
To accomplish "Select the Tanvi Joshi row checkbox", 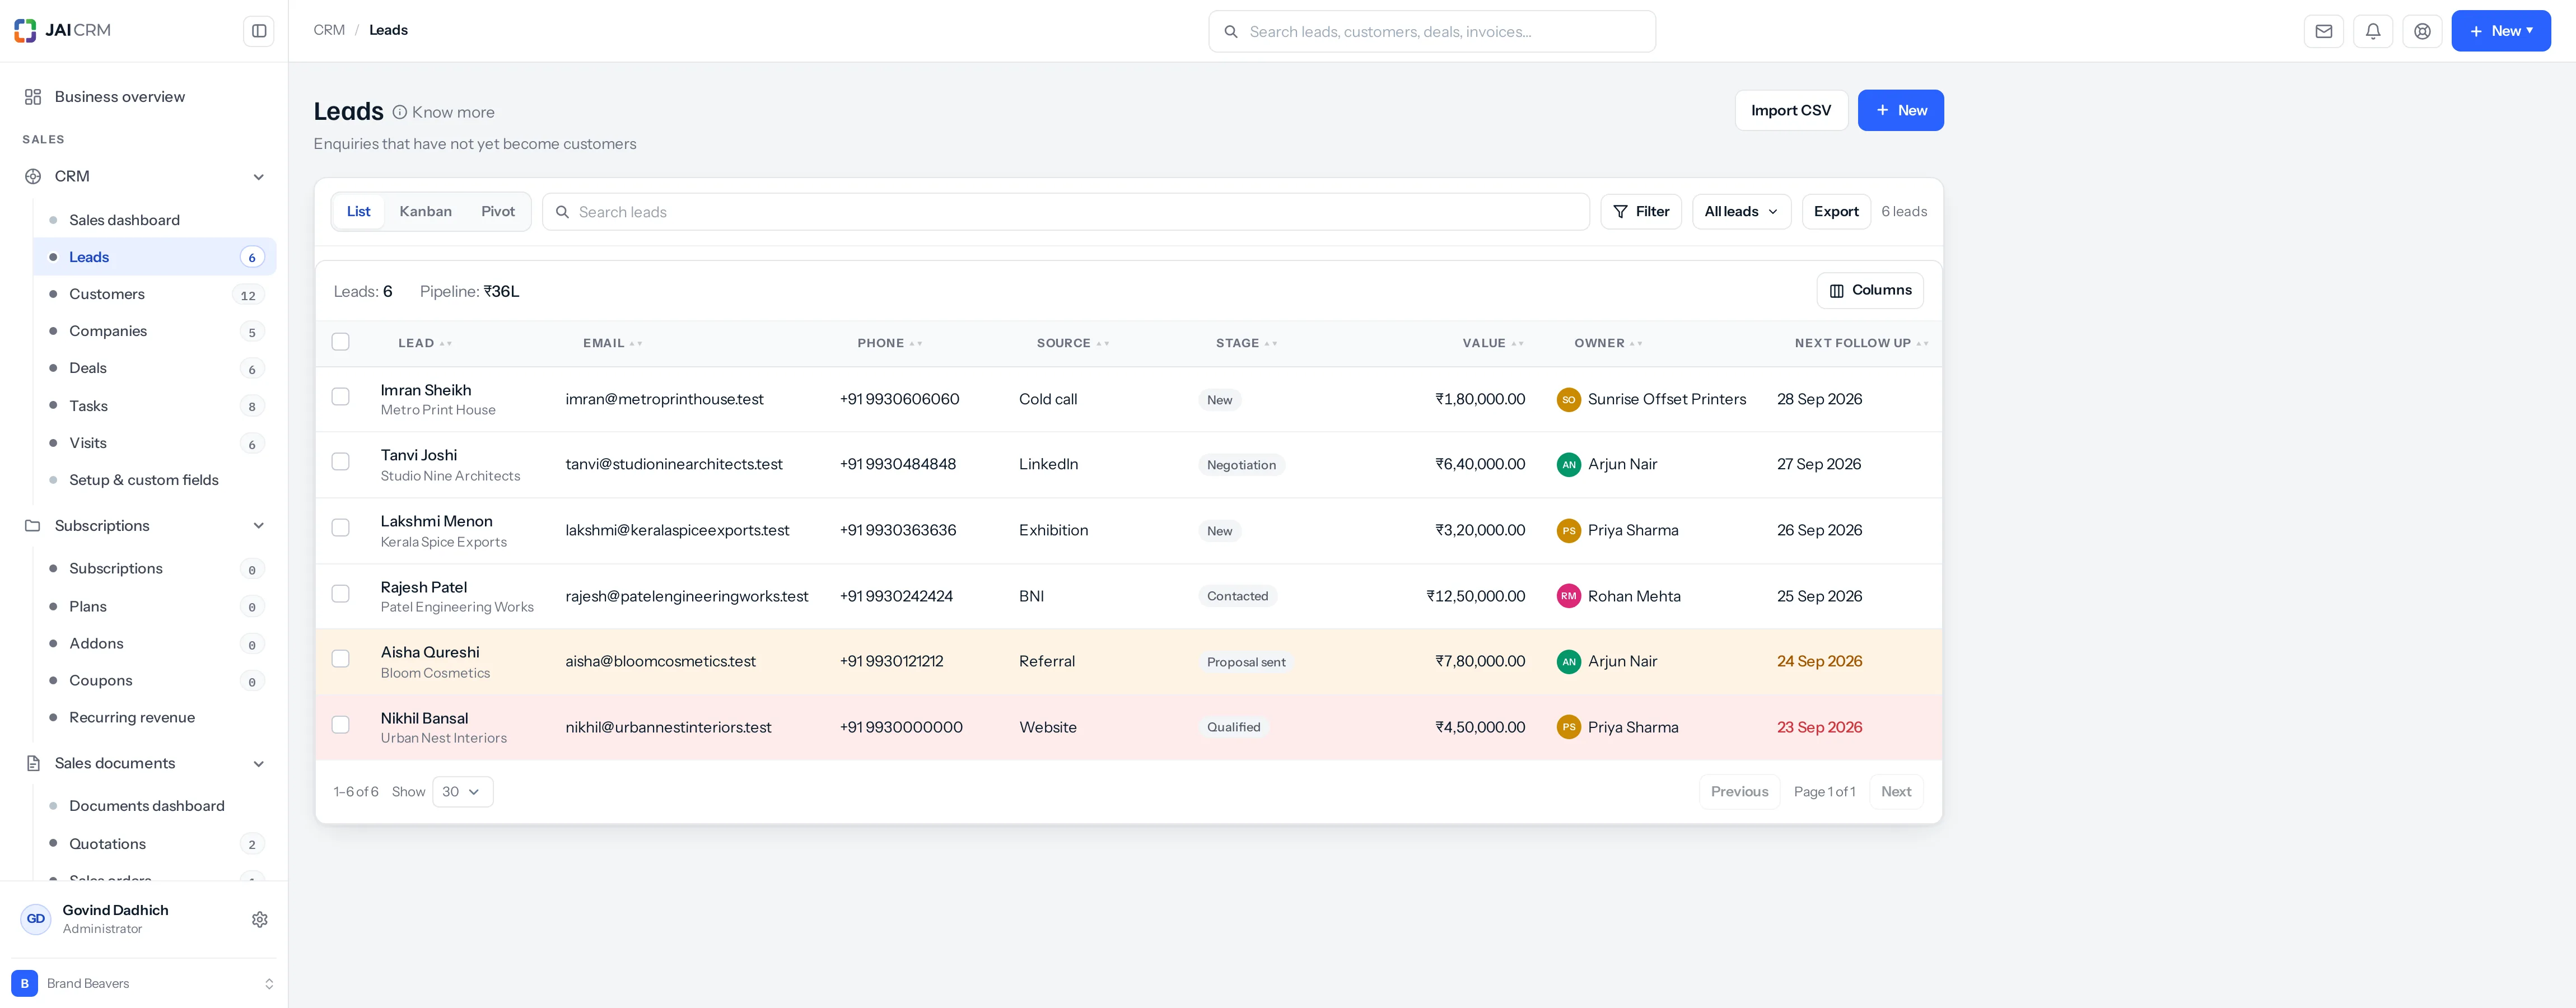I will coord(341,462).
